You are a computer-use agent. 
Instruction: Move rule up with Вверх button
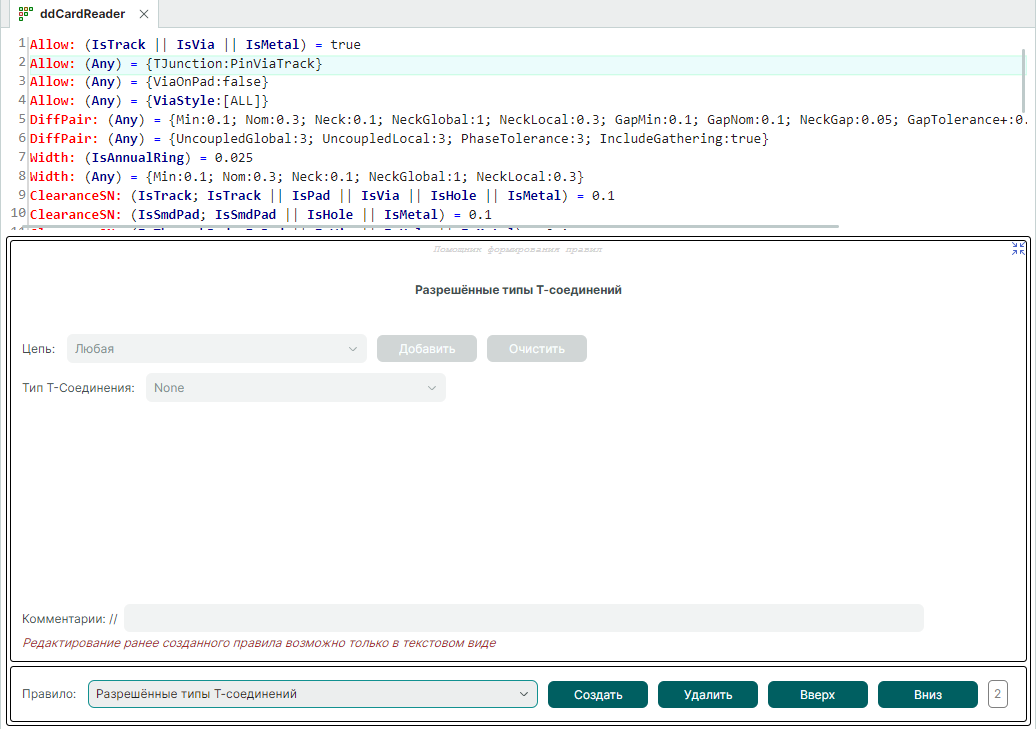point(817,694)
